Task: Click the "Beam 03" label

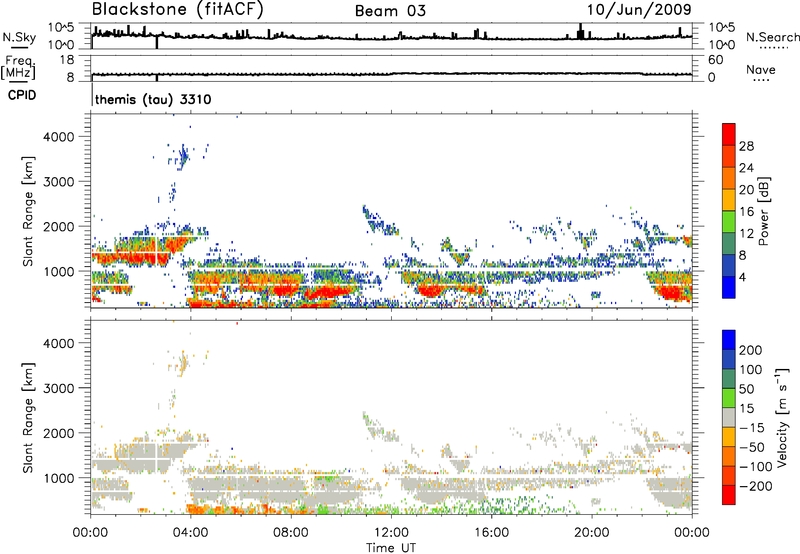Action: tap(390, 11)
